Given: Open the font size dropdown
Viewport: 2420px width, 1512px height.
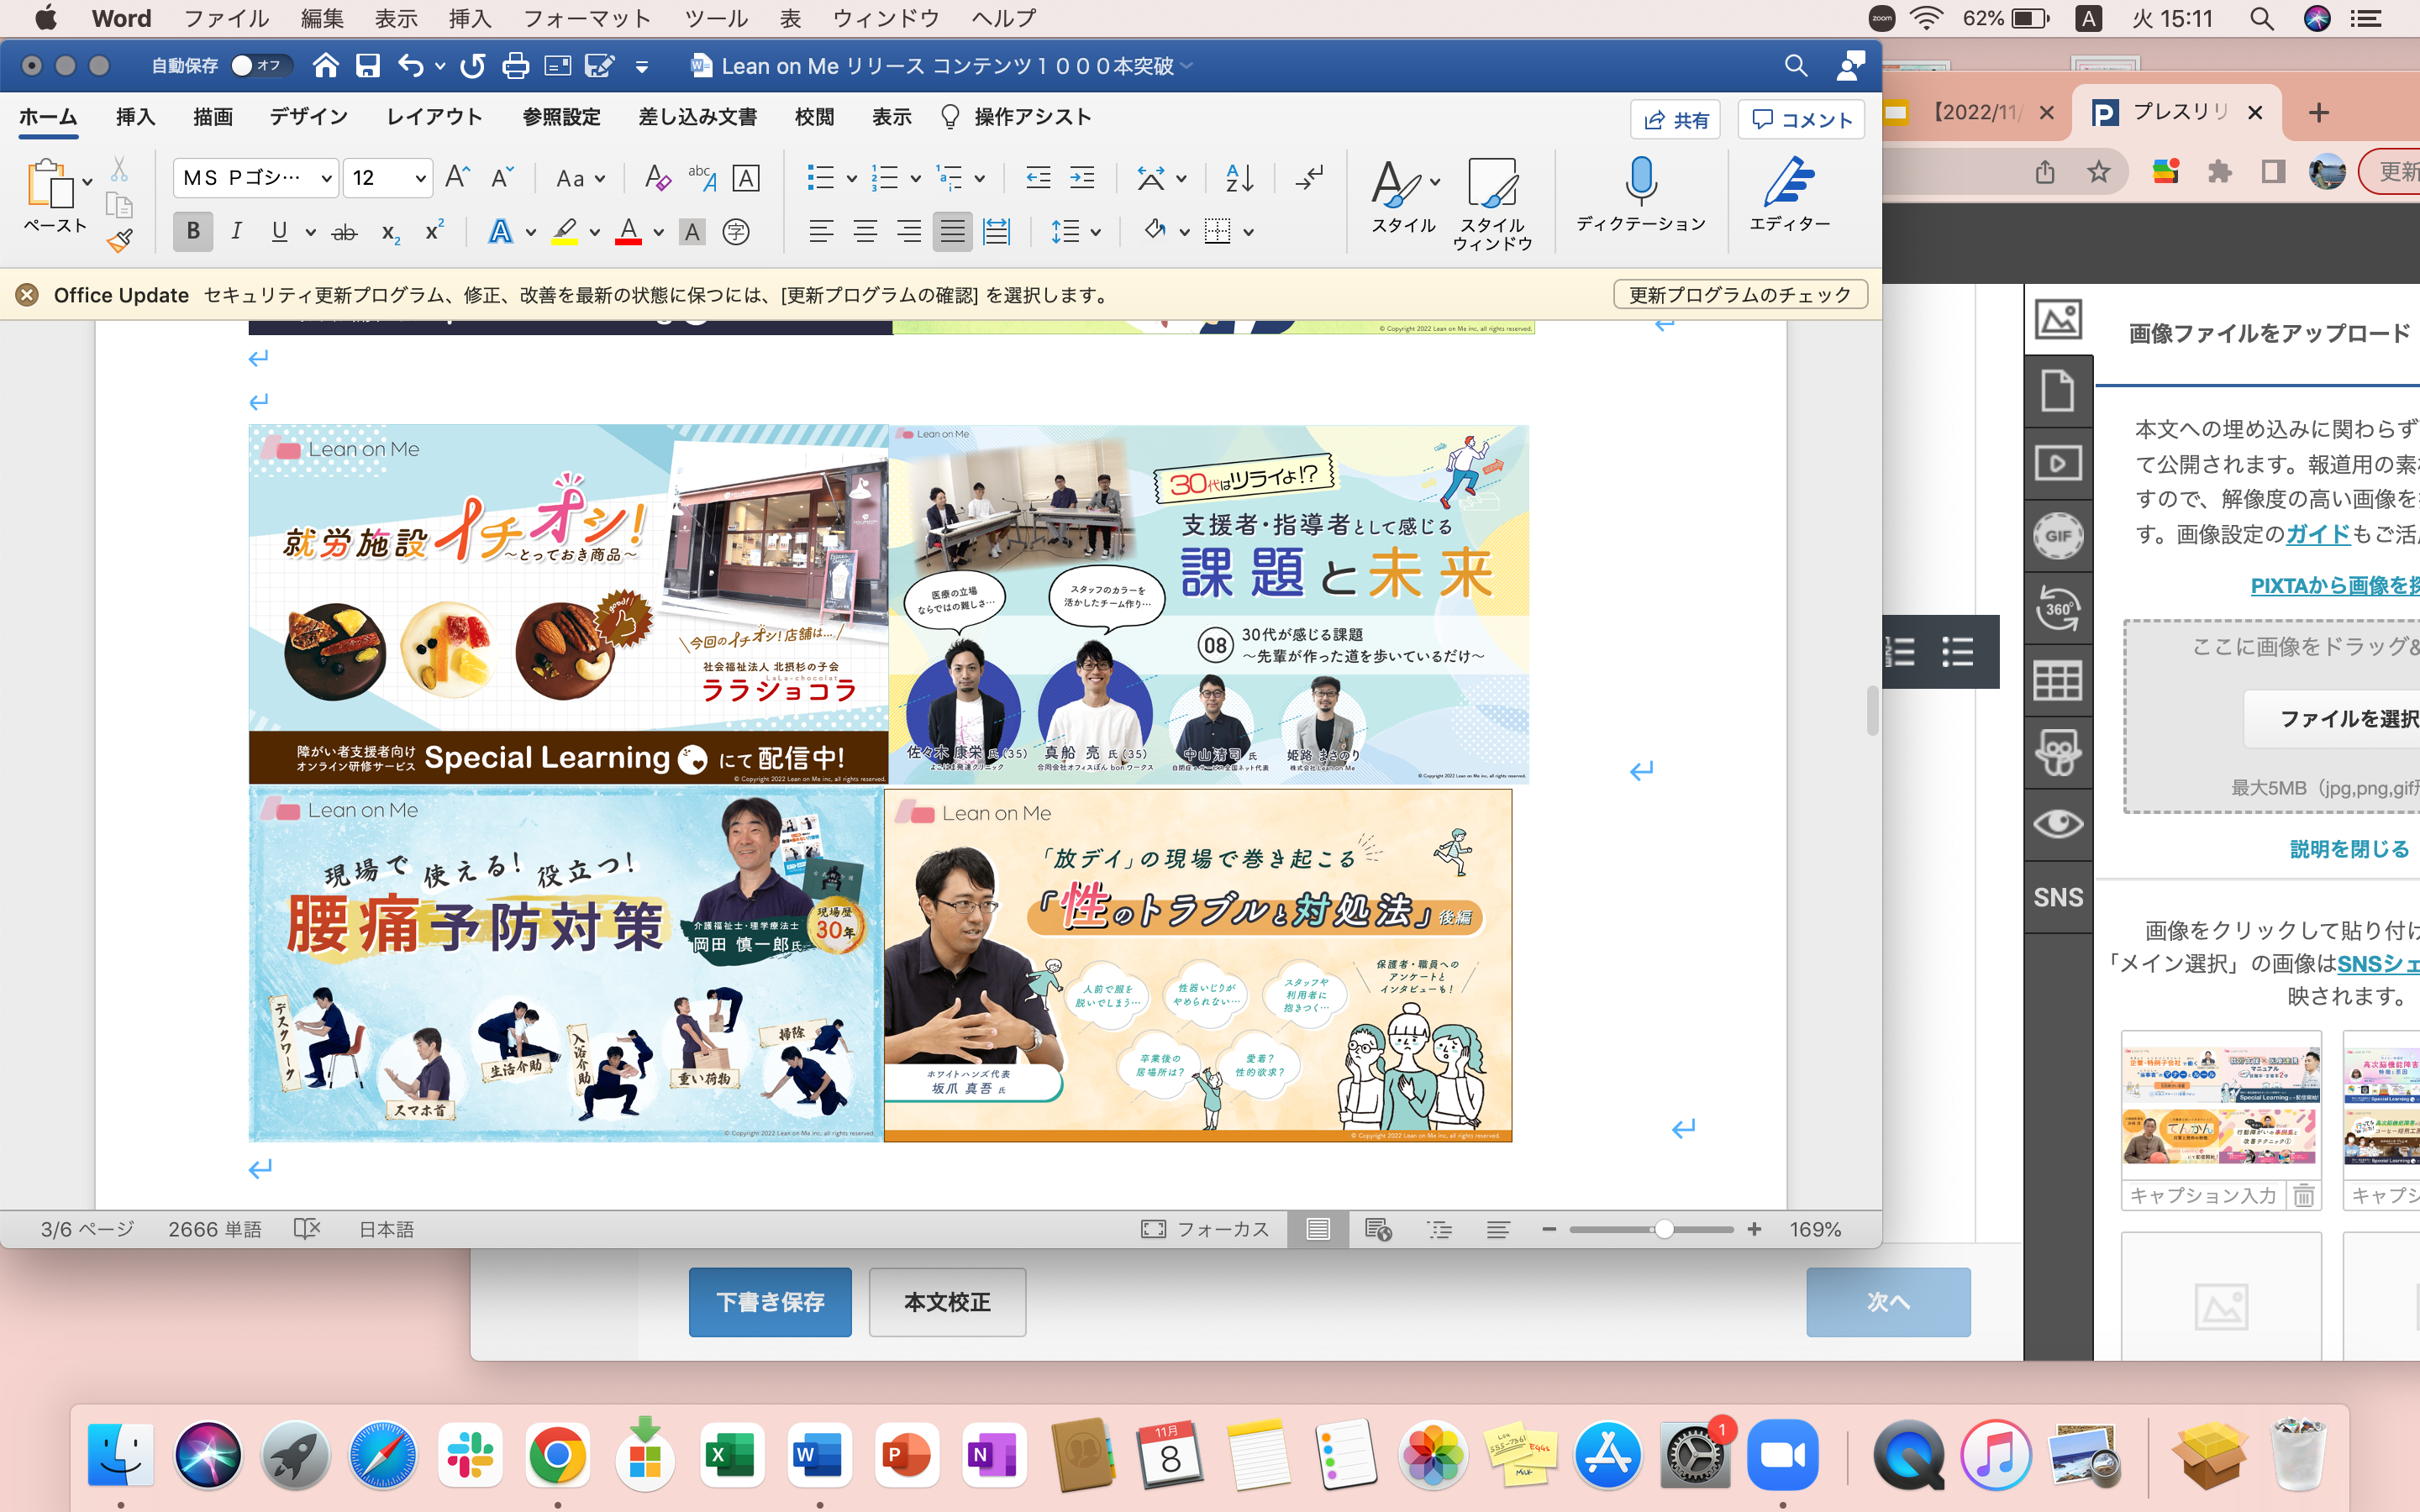Looking at the screenshot, I should tap(420, 178).
